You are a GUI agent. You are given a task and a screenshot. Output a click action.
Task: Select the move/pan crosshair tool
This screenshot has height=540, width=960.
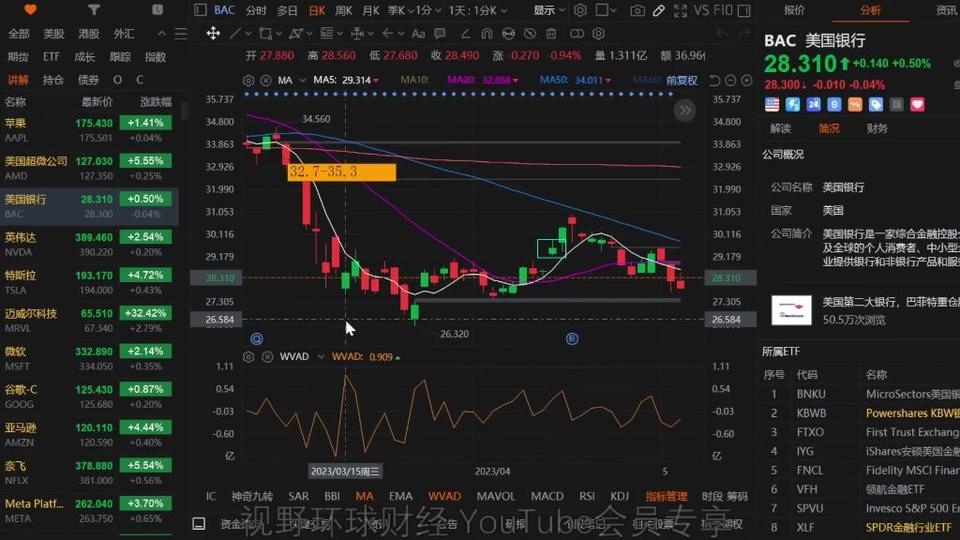pyautogui.click(x=213, y=33)
